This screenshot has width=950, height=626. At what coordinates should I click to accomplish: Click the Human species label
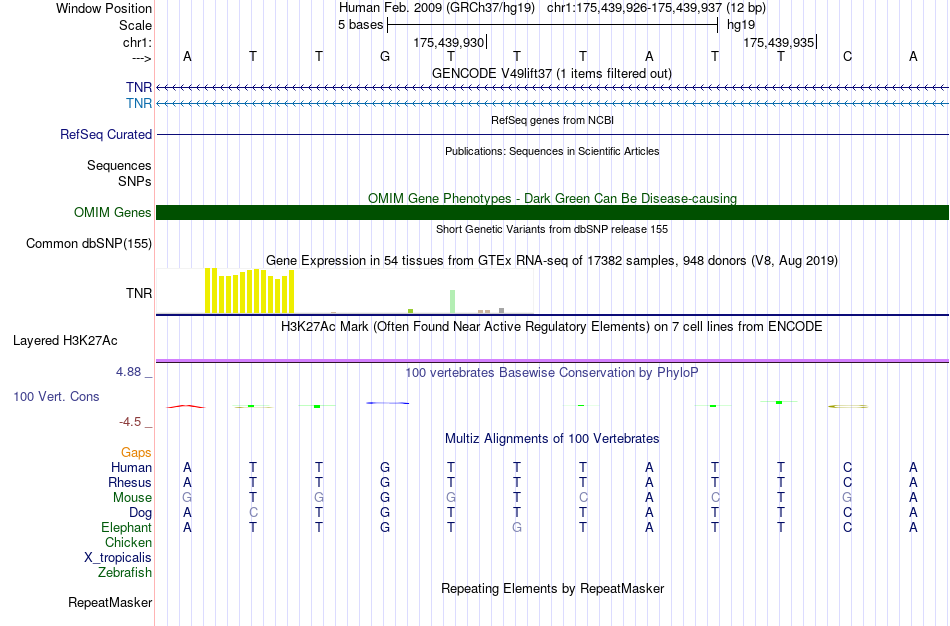tap(131, 467)
